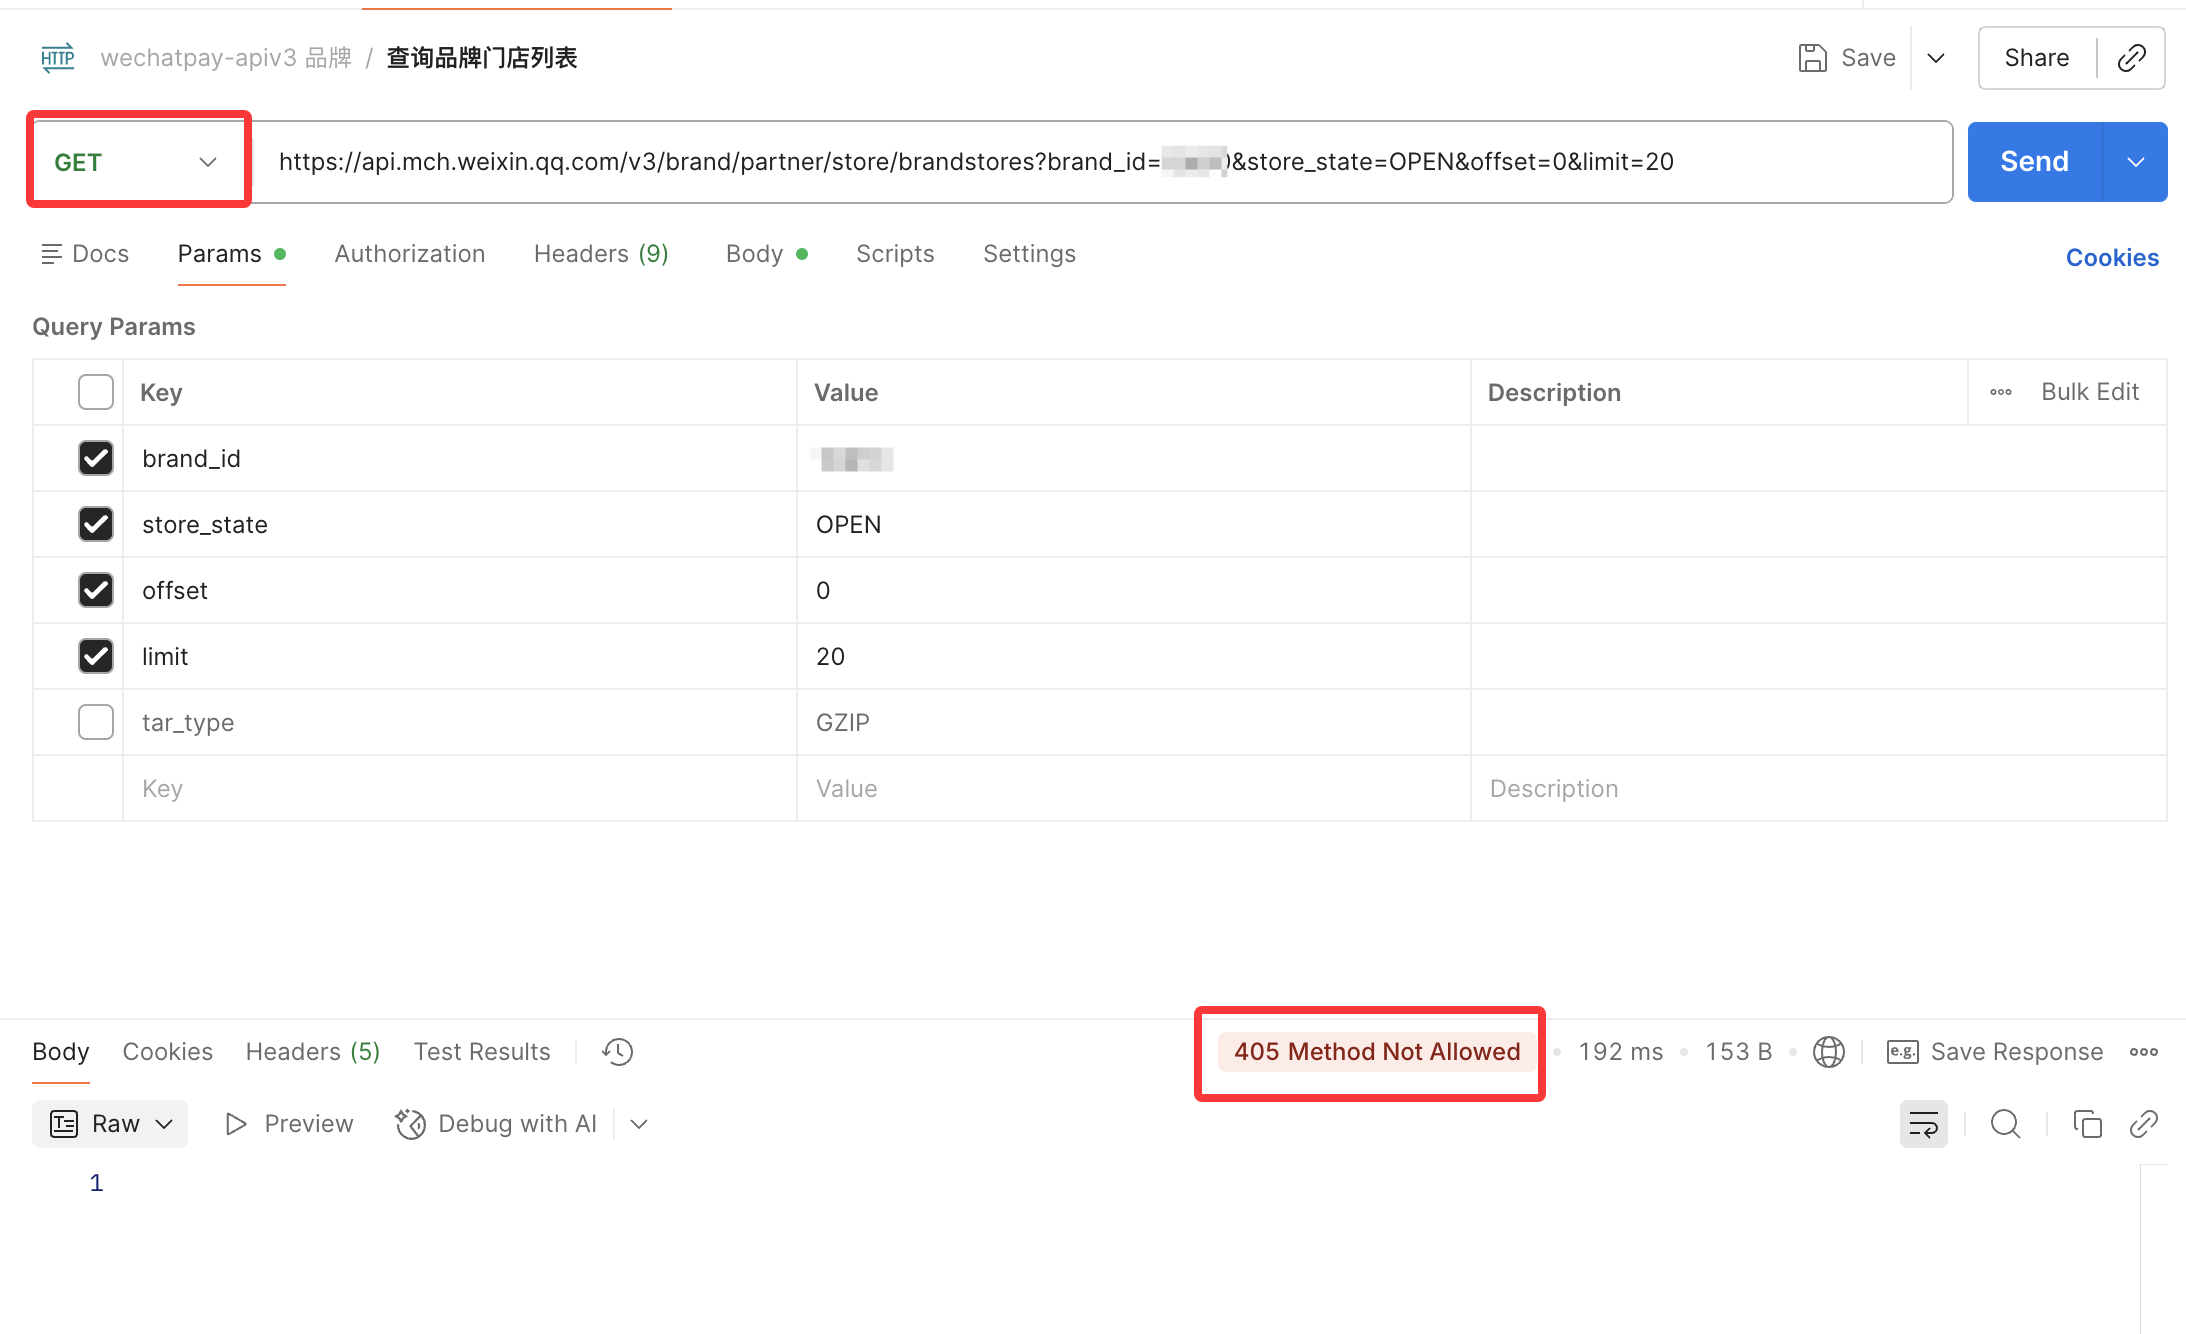Toggle the word wrap icon in response
The width and height of the screenshot is (2186, 1334).
click(1923, 1124)
